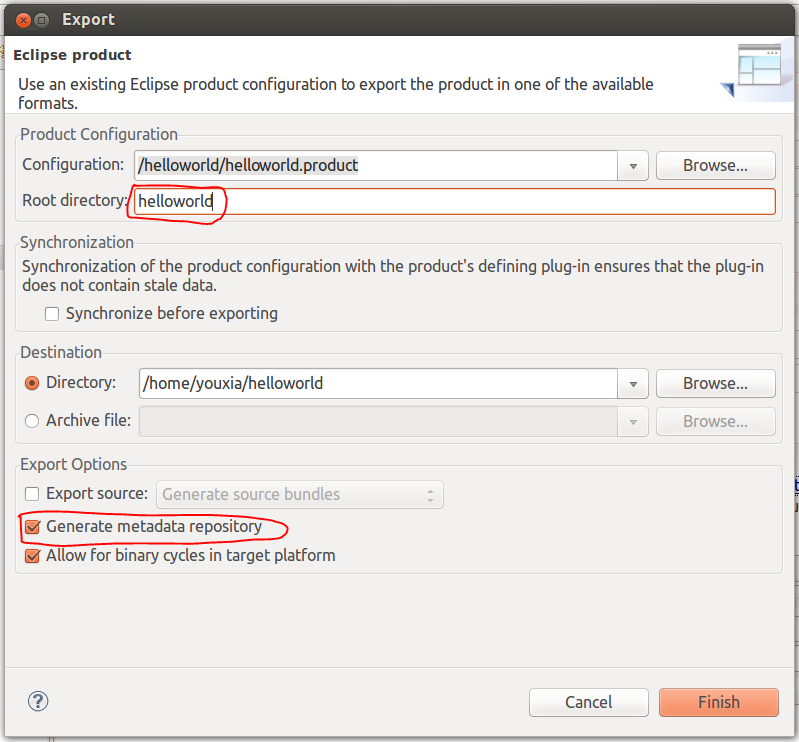This screenshot has width=799, height=742.
Task: Focus the Configuration path text field
Action: pos(375,165)
